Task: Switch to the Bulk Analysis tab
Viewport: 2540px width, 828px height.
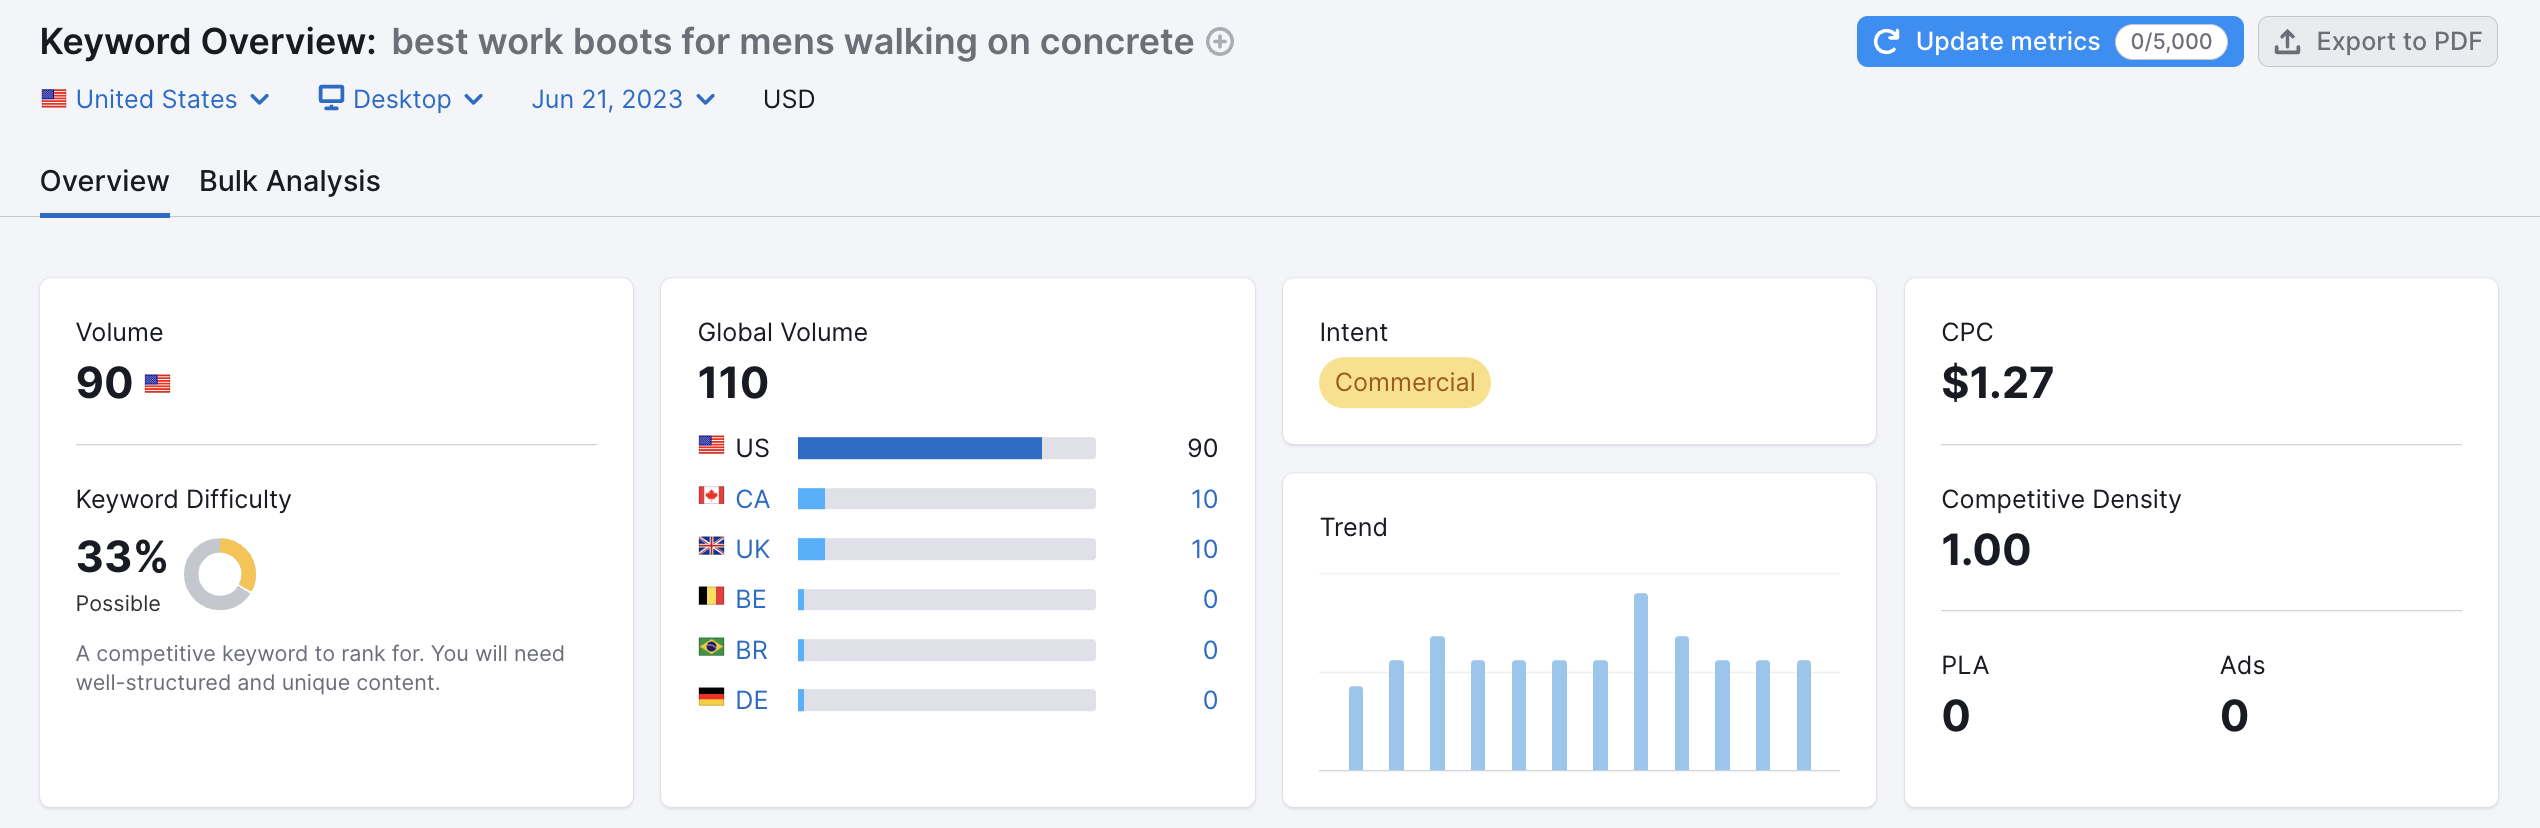Action: pos(290,181)
